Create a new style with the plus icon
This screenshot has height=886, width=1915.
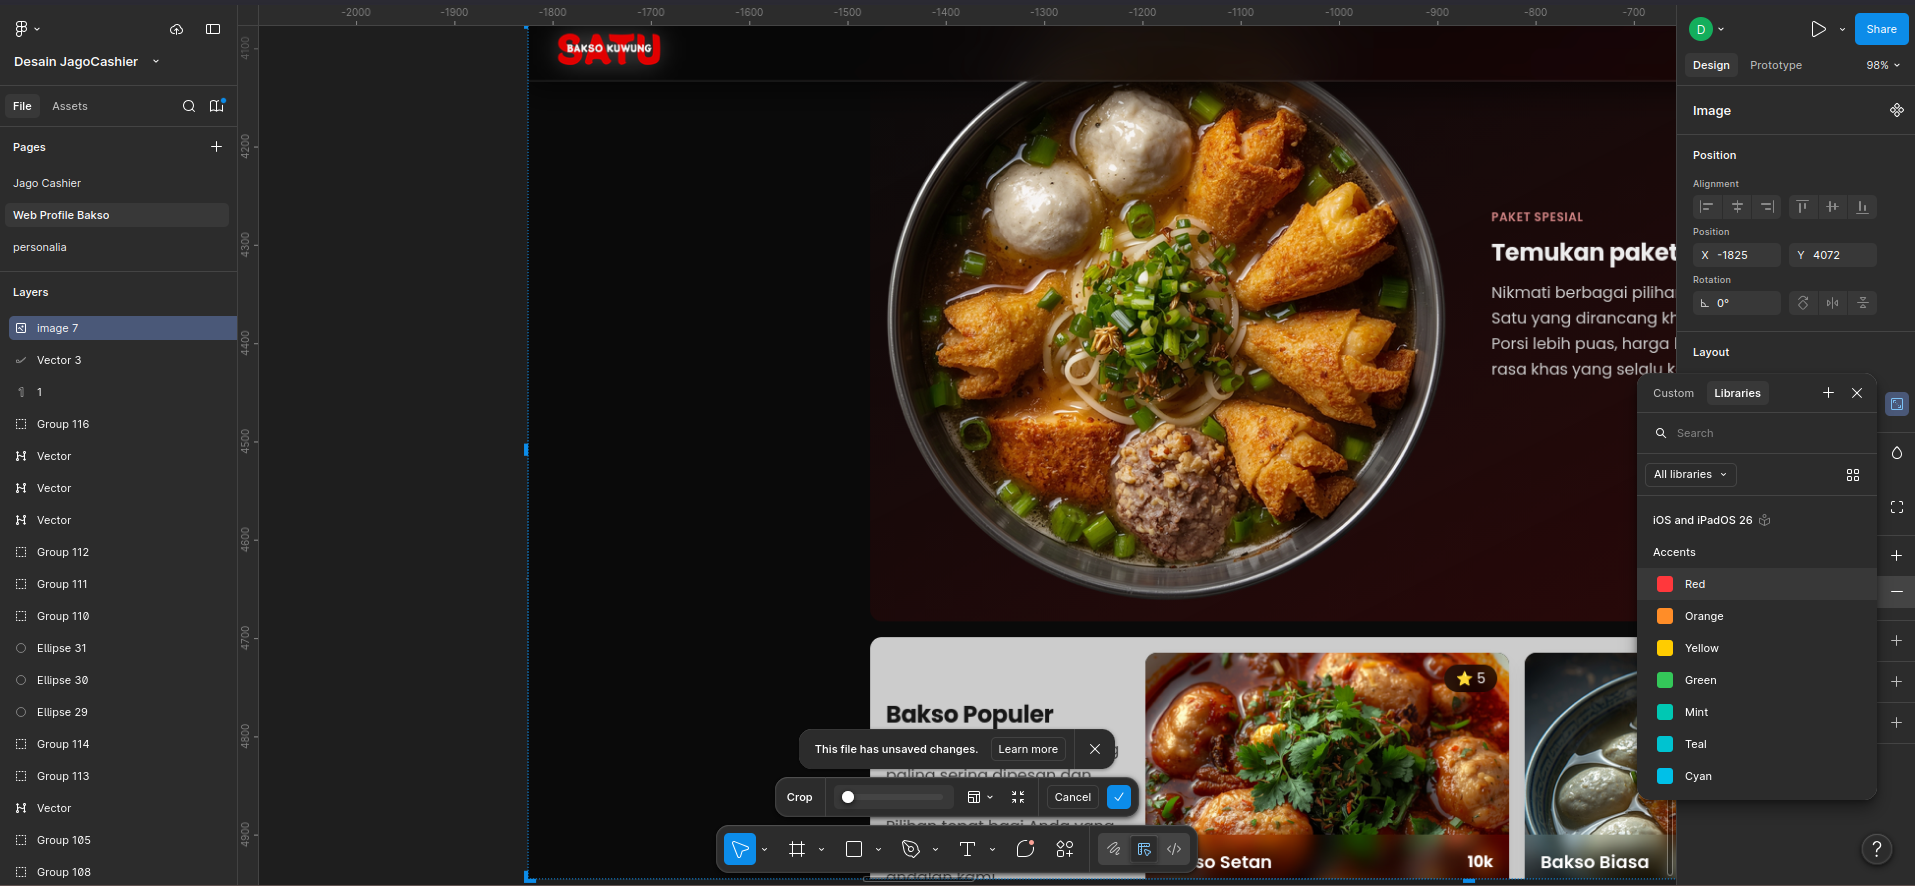(1828, 393)
